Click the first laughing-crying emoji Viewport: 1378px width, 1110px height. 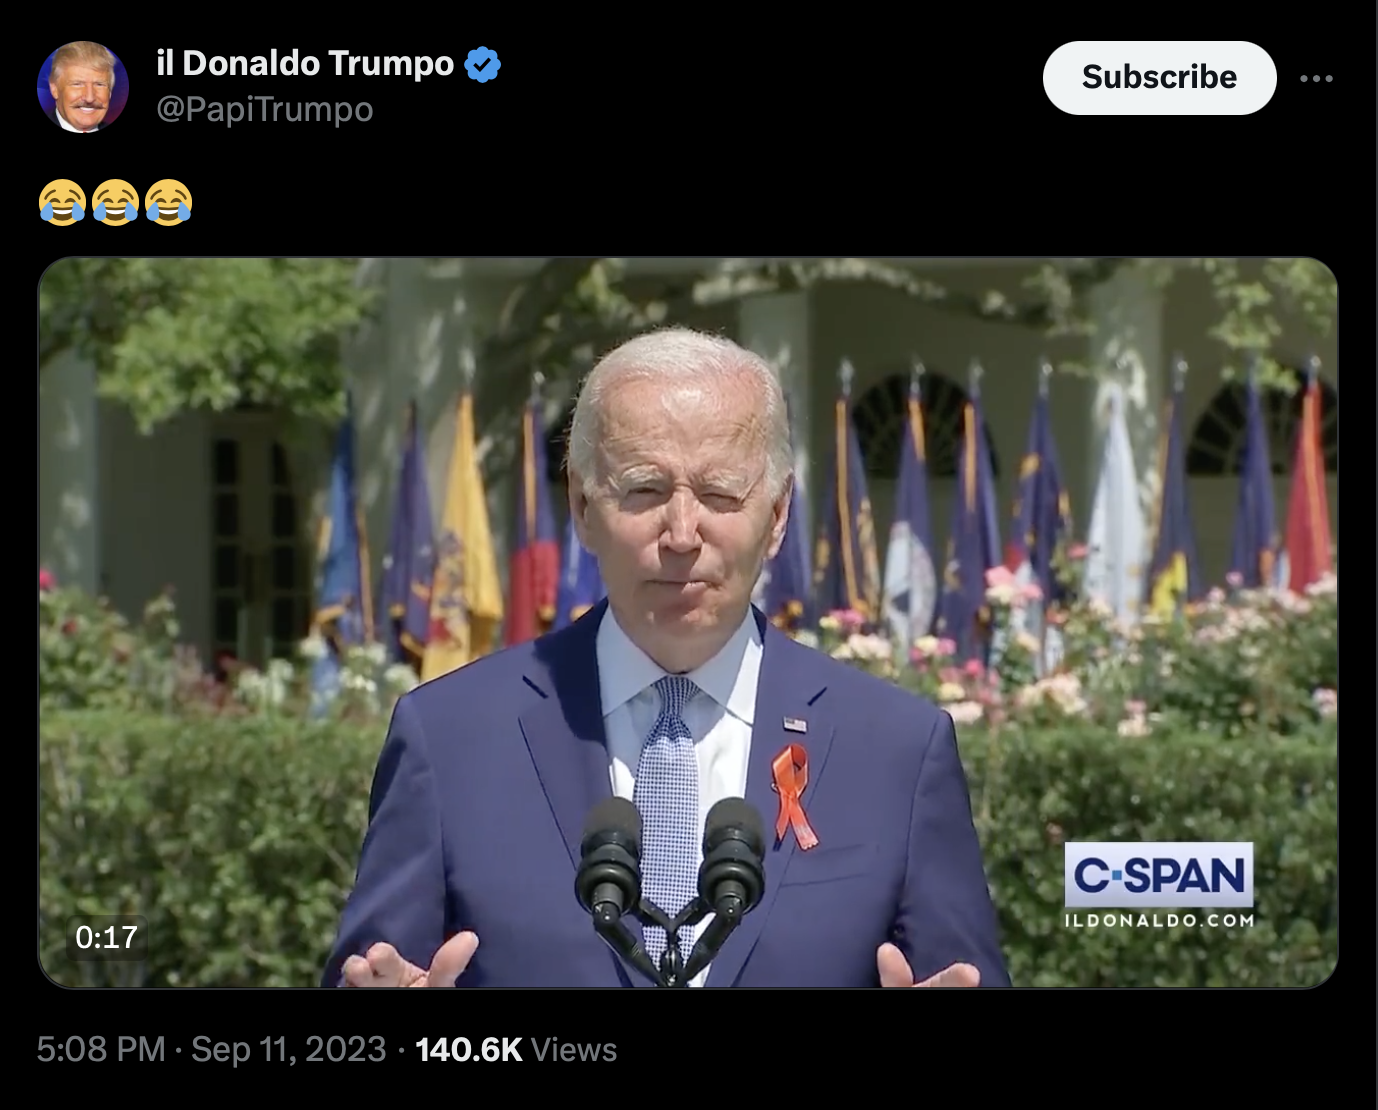click(x=62, y=202)
